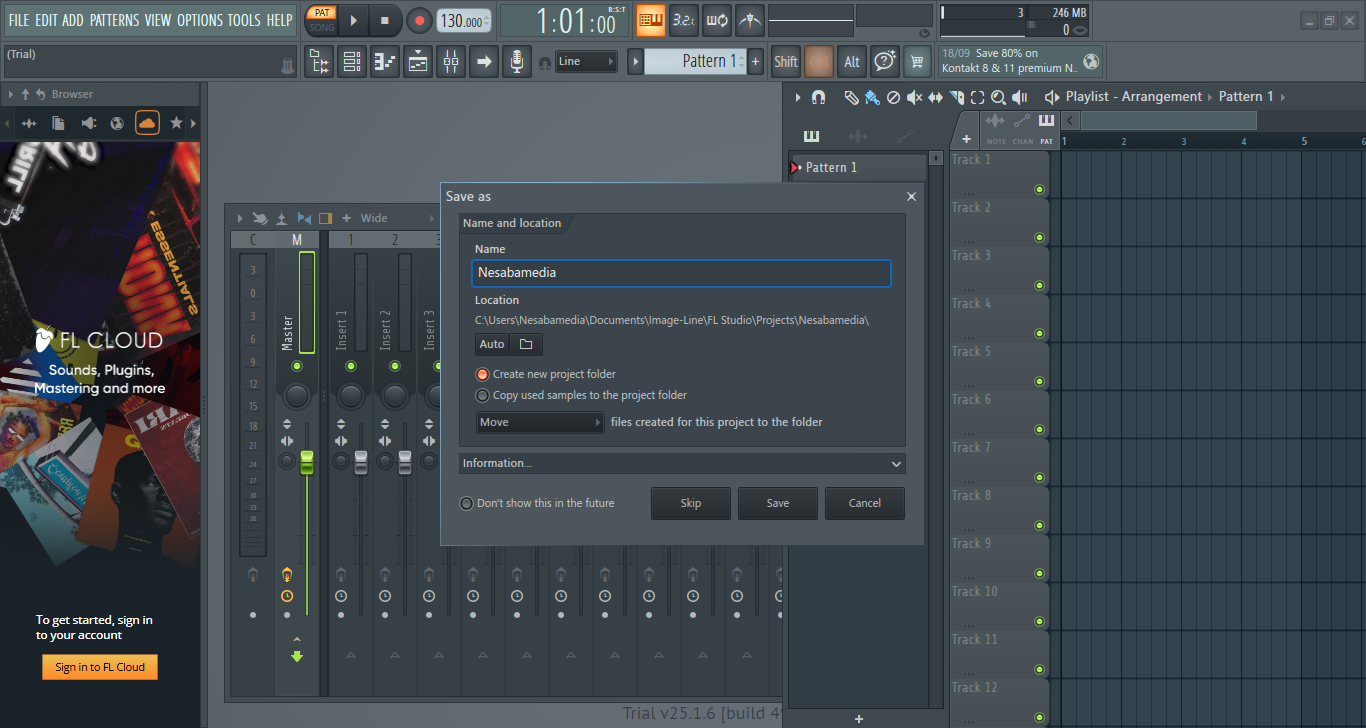Open the Piano roll view
The width and height of the screenshot is (1366, 728).
coord(385,62)
